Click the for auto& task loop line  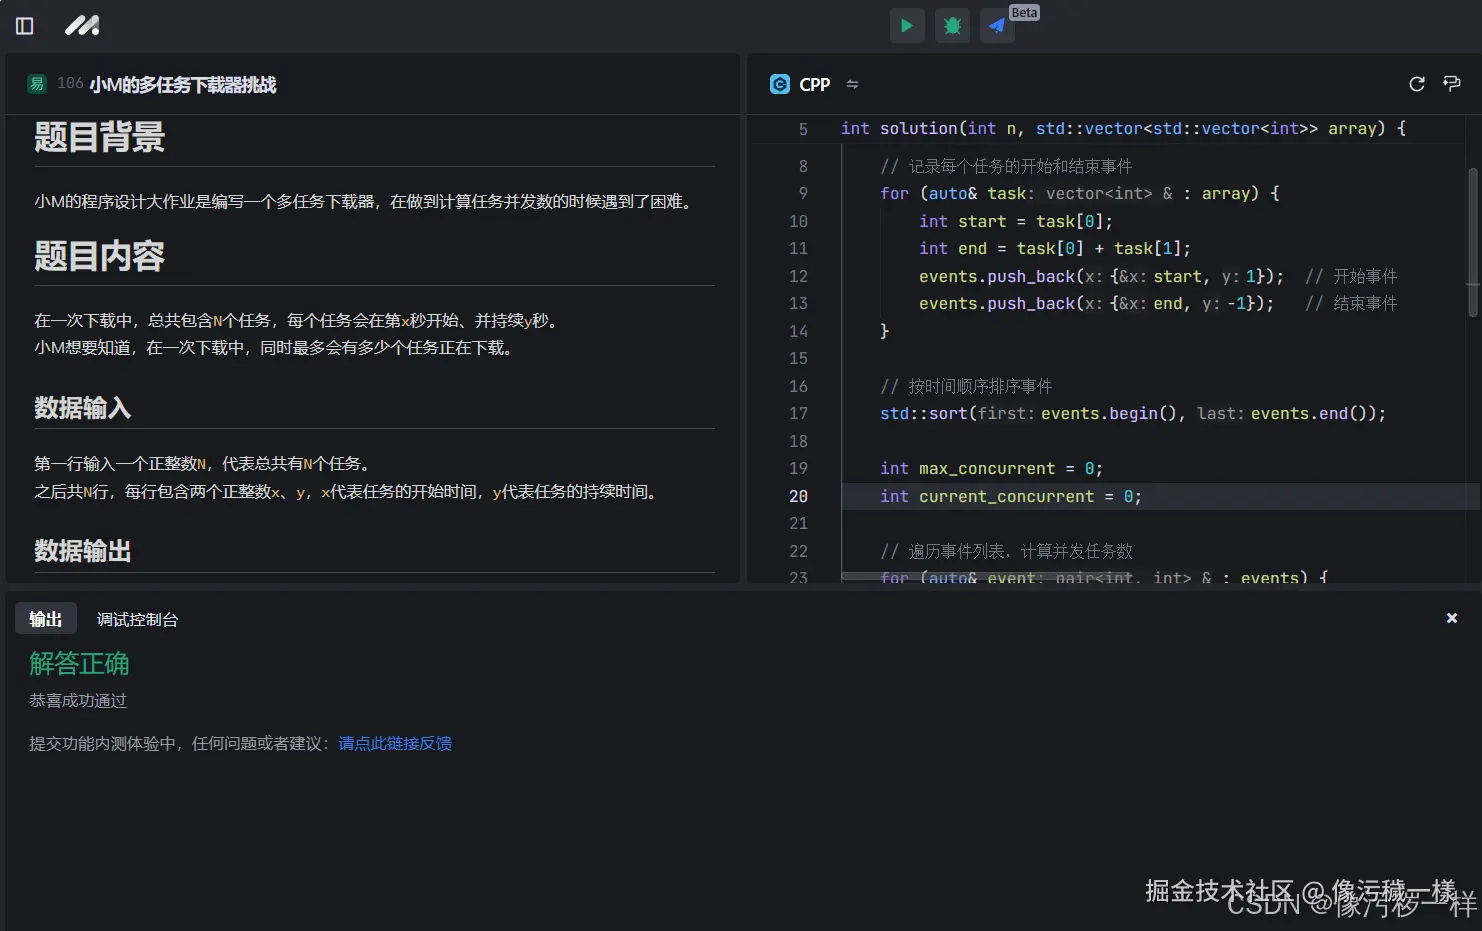click(1080, 194)
